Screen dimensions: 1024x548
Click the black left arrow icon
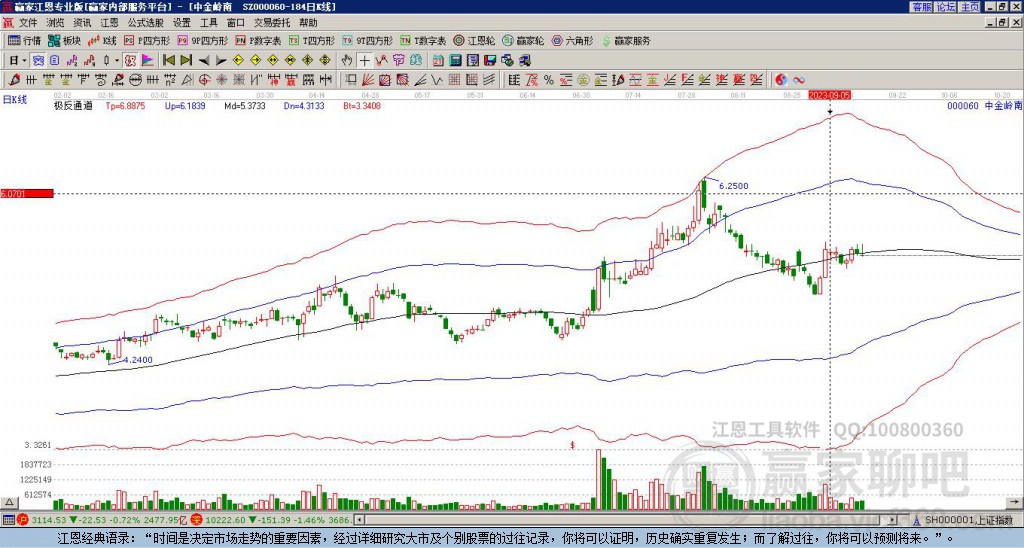[x=204, y=61]
